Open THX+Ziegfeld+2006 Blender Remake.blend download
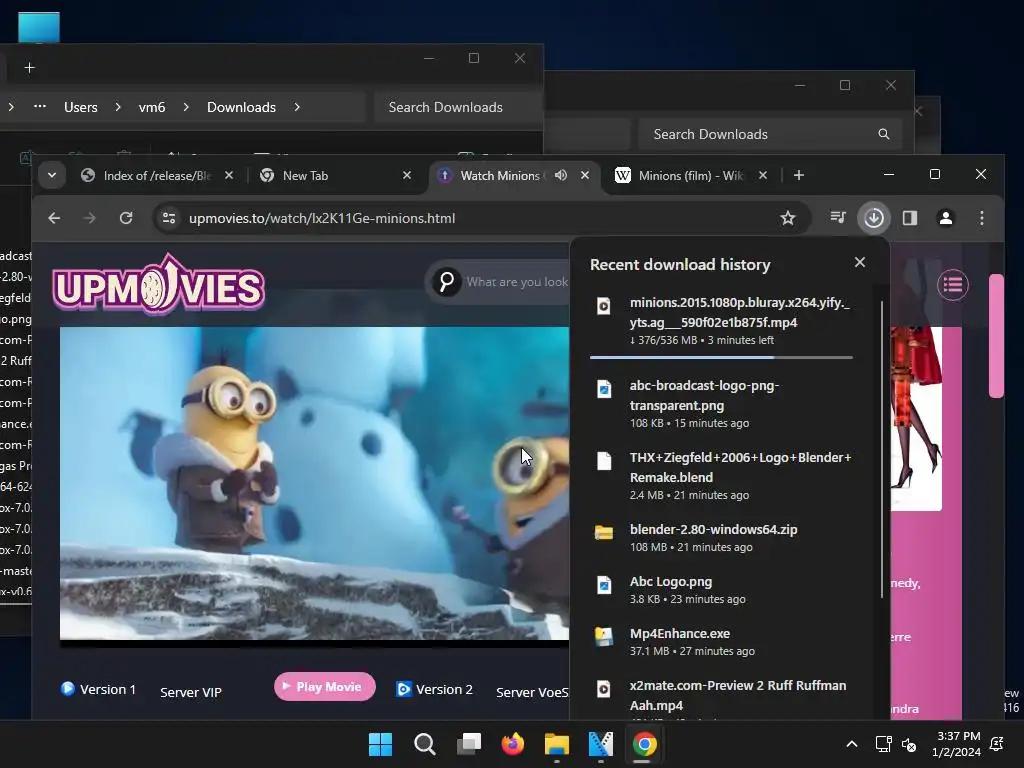 pyautogui.click(x=721, y=475)
